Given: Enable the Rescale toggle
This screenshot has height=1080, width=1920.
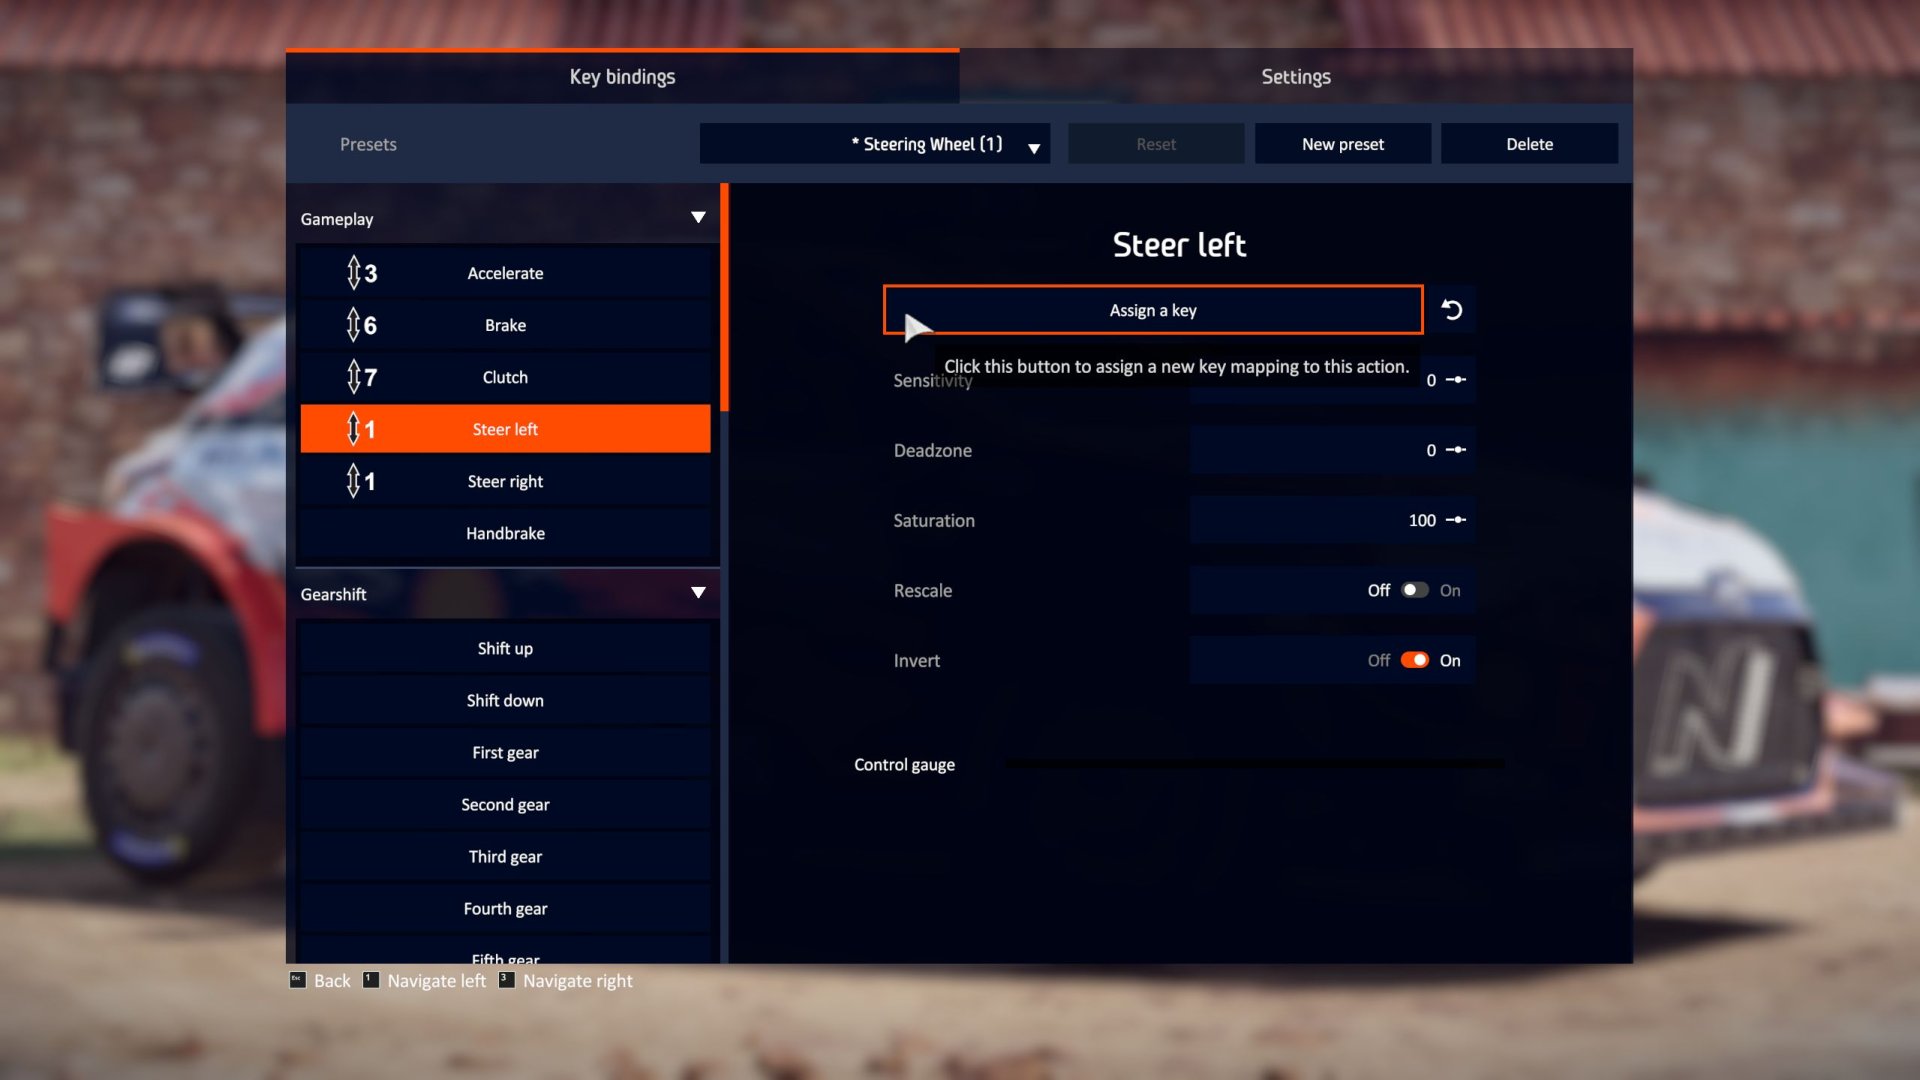Looking at the screenshot, I should point(1414,589).
